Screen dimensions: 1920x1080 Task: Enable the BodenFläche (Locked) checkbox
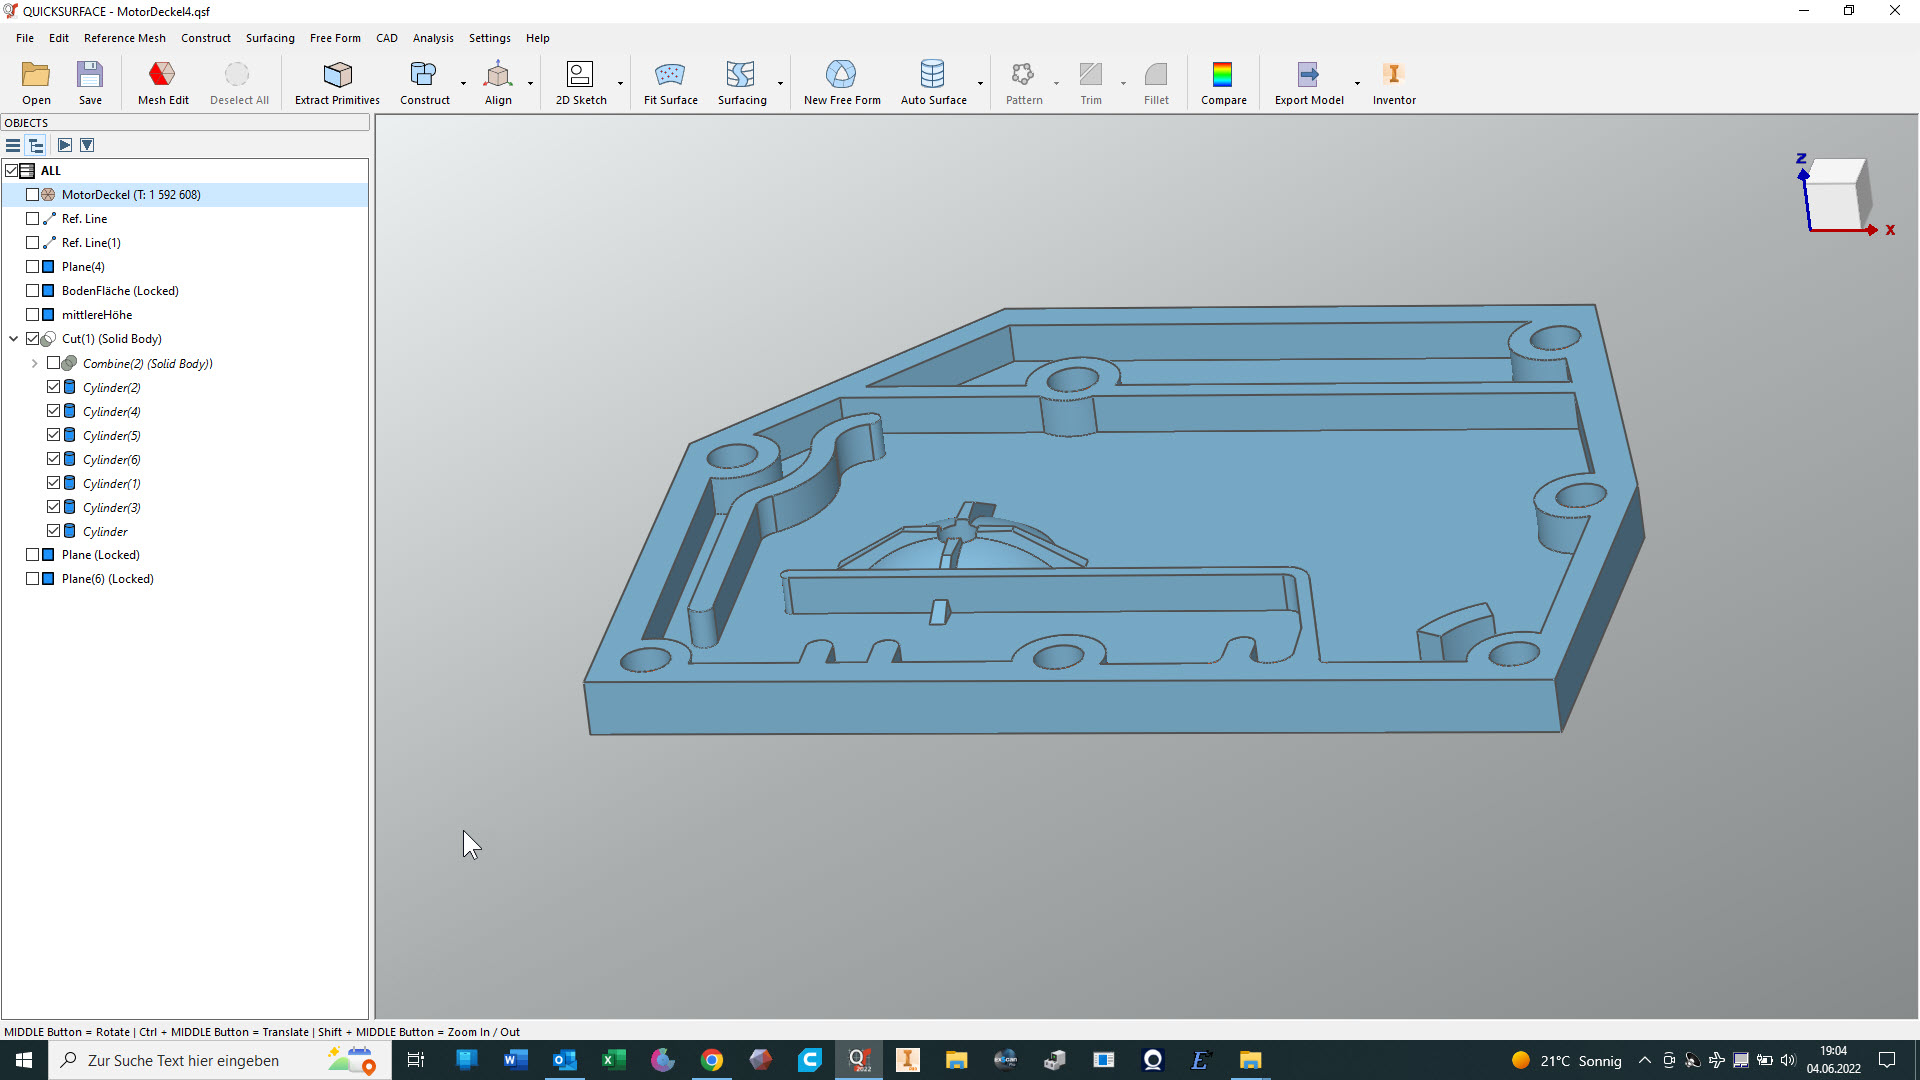(33, 291)
